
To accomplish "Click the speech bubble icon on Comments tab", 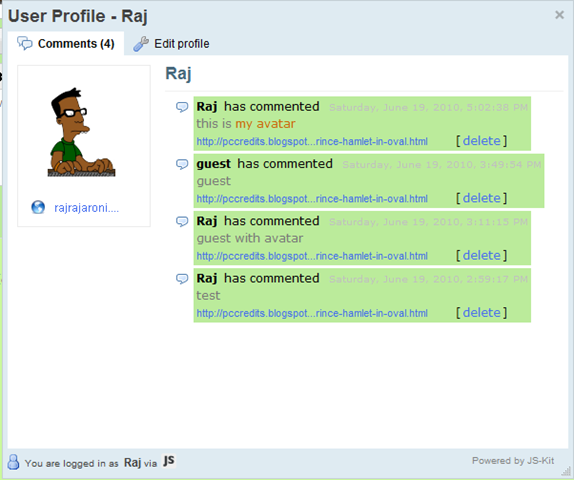I will click(25, 43).
